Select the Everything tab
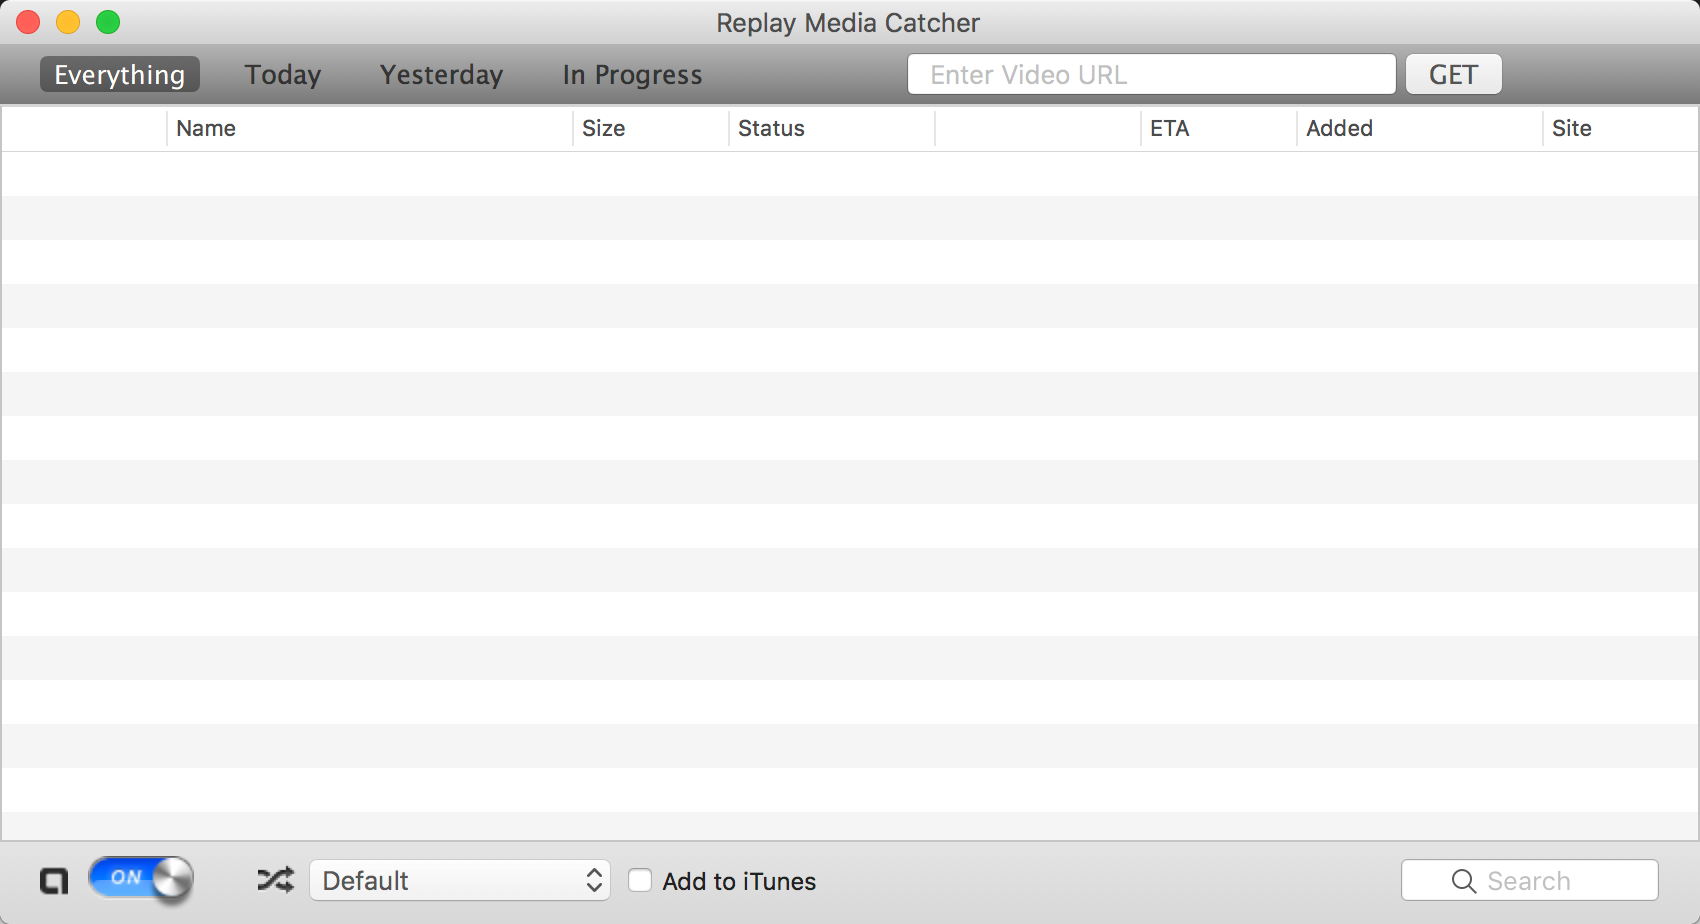This screenshot has height=924, width=1700. pyautogui.click(x=120, y=75)
